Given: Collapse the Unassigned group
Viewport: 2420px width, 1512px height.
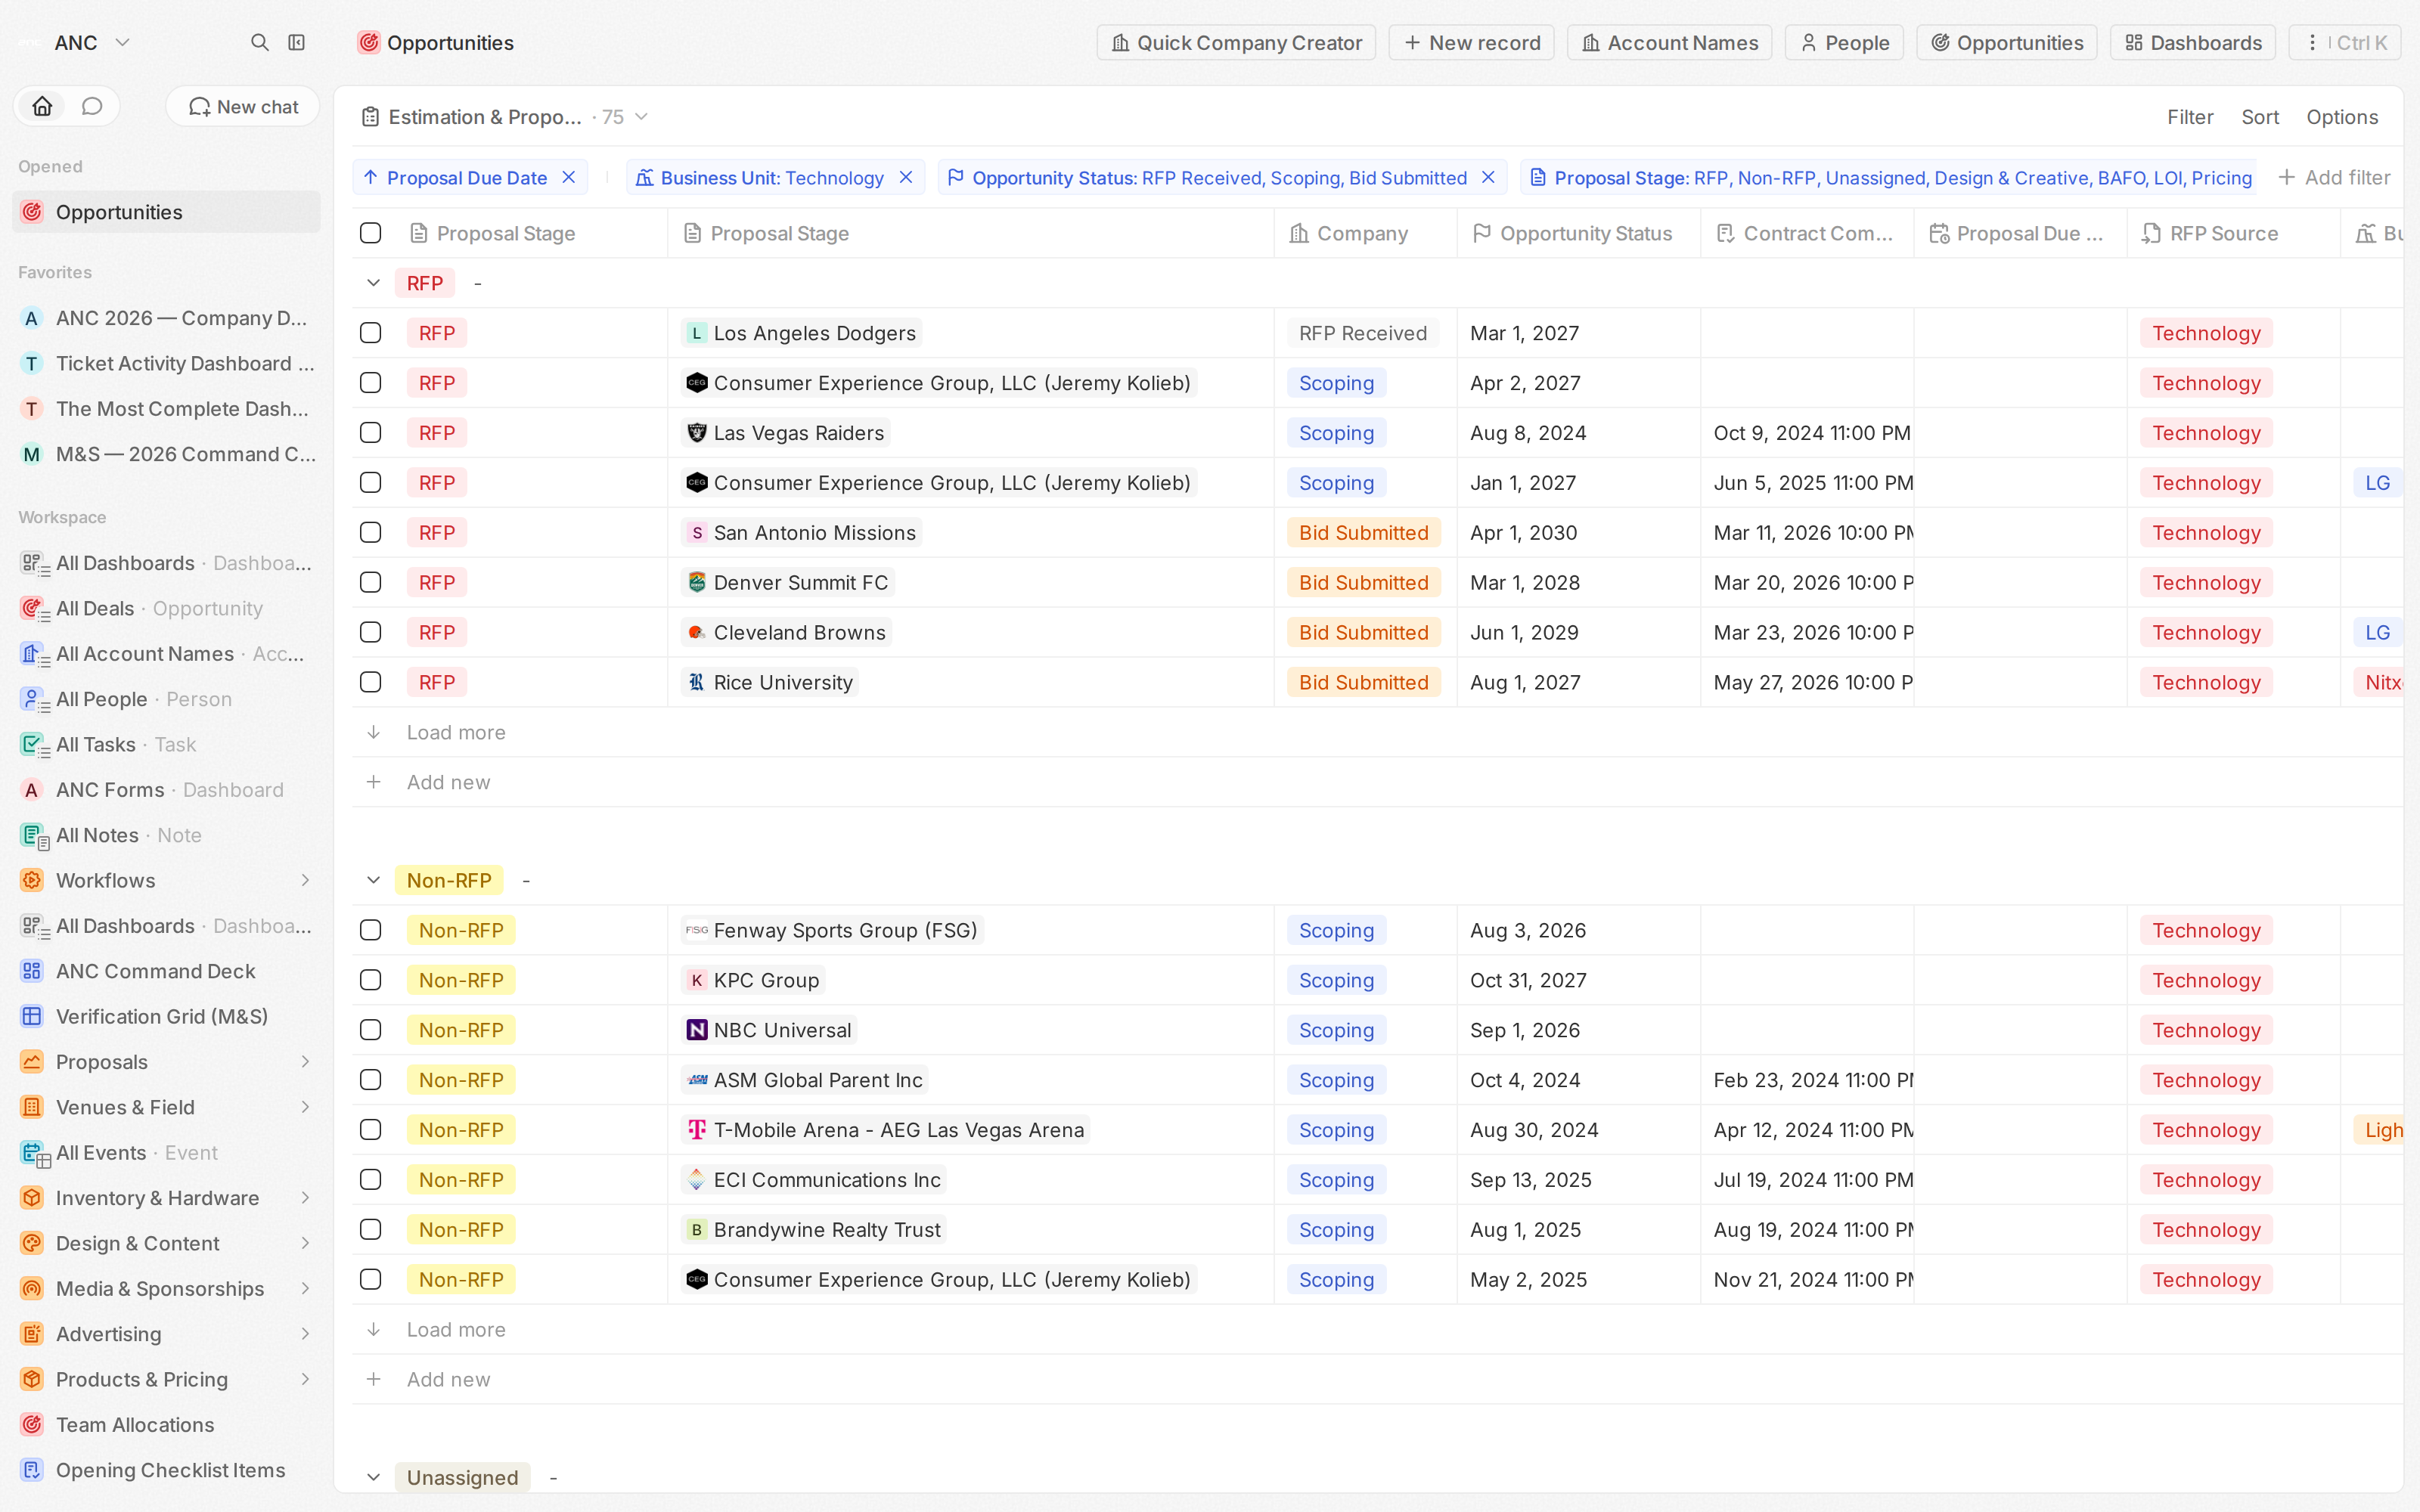Looking at the screenshot, I should click(x=373, y=1477).
